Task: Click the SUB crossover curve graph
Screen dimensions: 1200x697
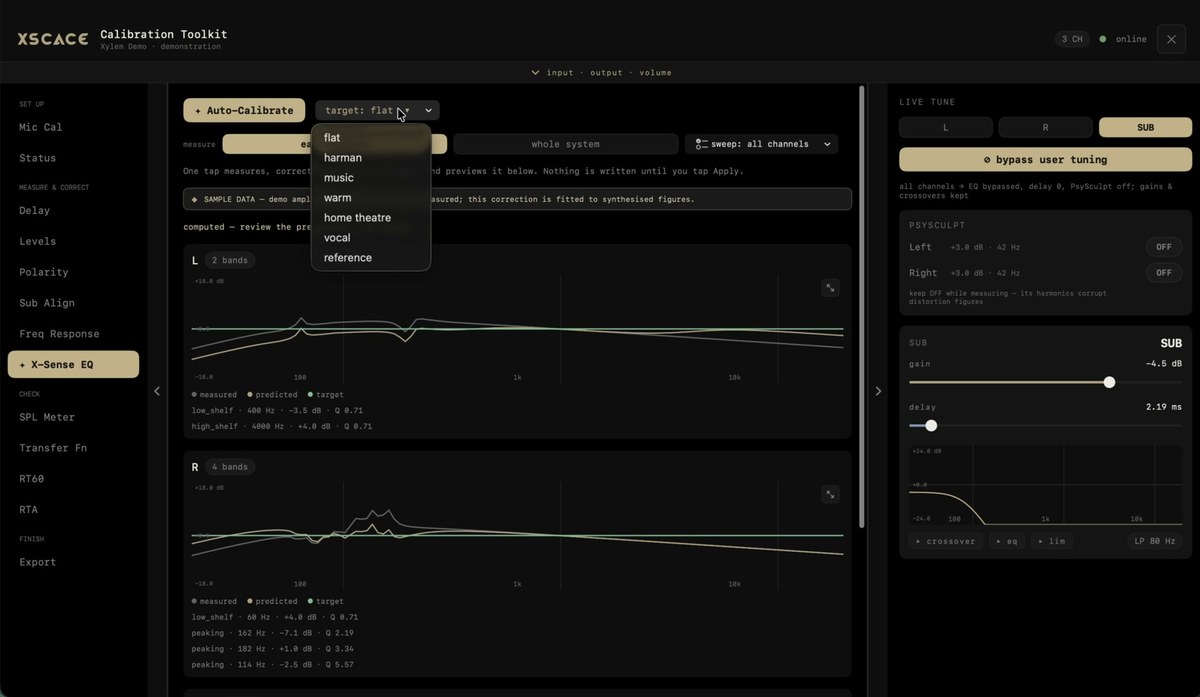Action: point(1046,485)
